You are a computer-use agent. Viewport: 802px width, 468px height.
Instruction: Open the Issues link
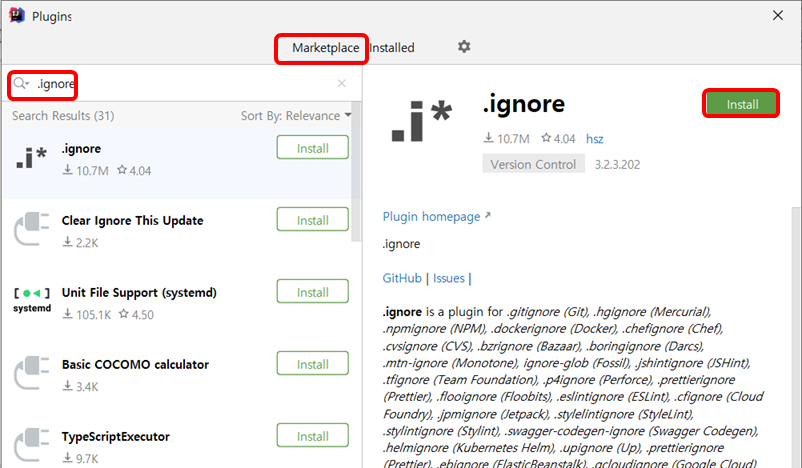click(449, 278)
